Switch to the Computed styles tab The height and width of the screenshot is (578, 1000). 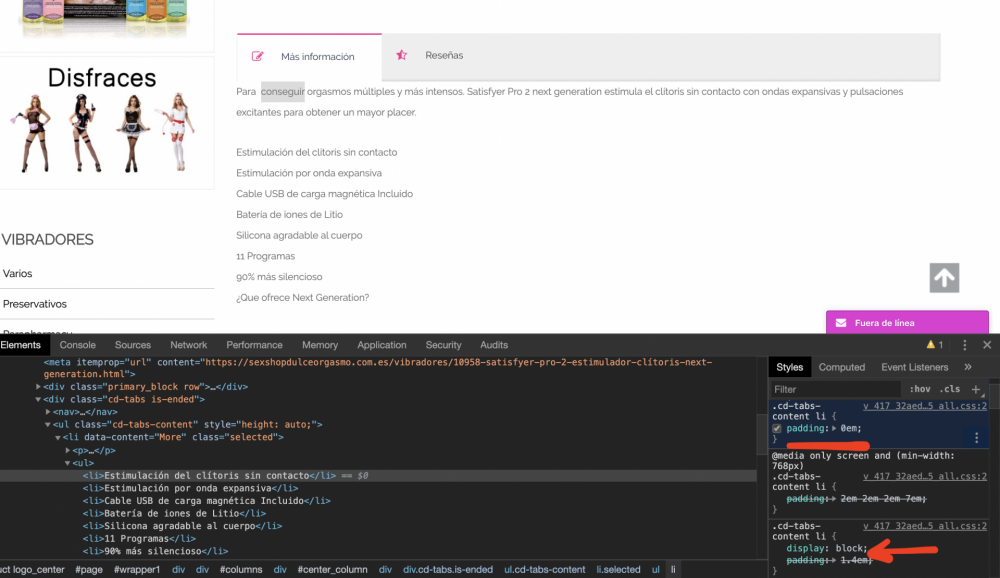click(x=842, y=366)
